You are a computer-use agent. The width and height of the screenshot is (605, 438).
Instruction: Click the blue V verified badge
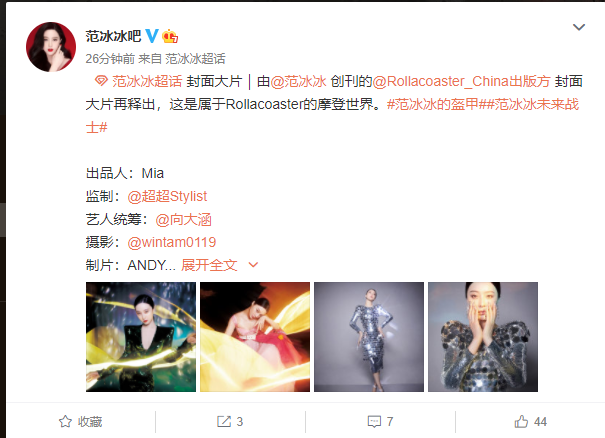[x=152, y=36]
